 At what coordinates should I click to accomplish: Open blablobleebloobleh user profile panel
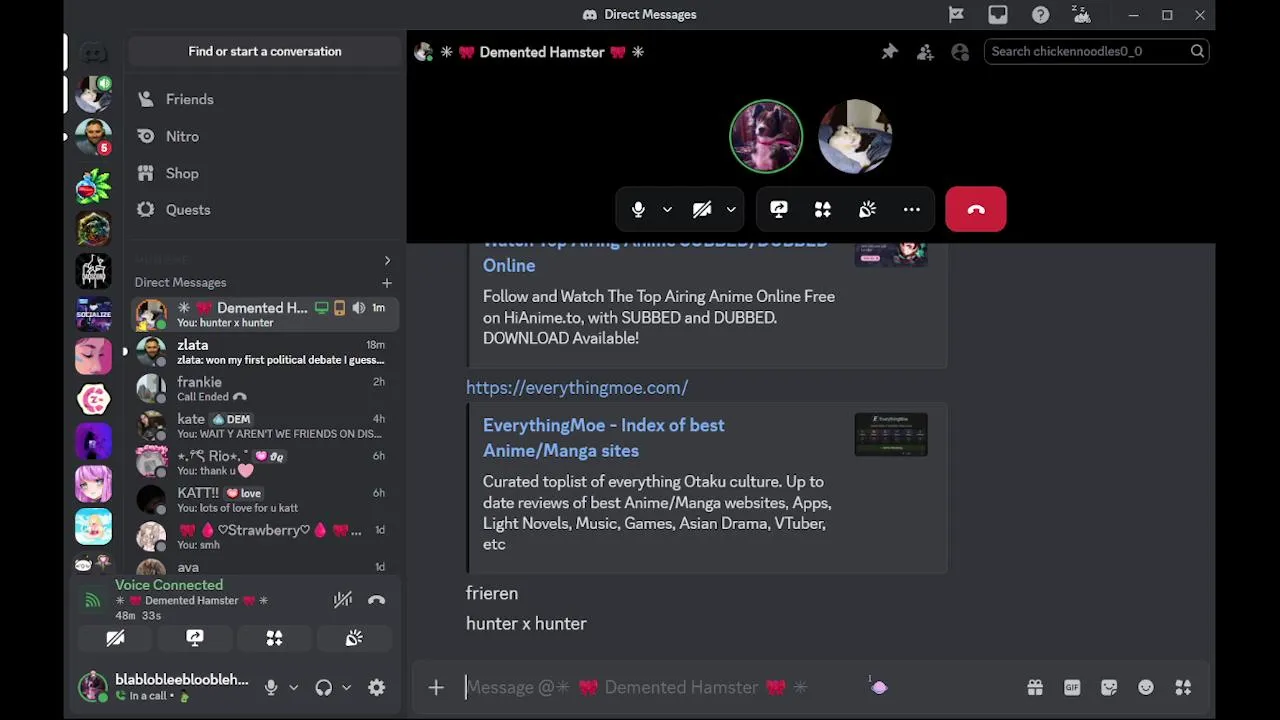click(x=165, y=687)
